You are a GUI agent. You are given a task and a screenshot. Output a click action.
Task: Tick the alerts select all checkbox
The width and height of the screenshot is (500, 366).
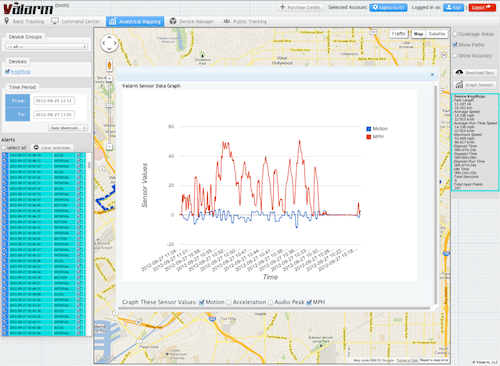[4, 148]
